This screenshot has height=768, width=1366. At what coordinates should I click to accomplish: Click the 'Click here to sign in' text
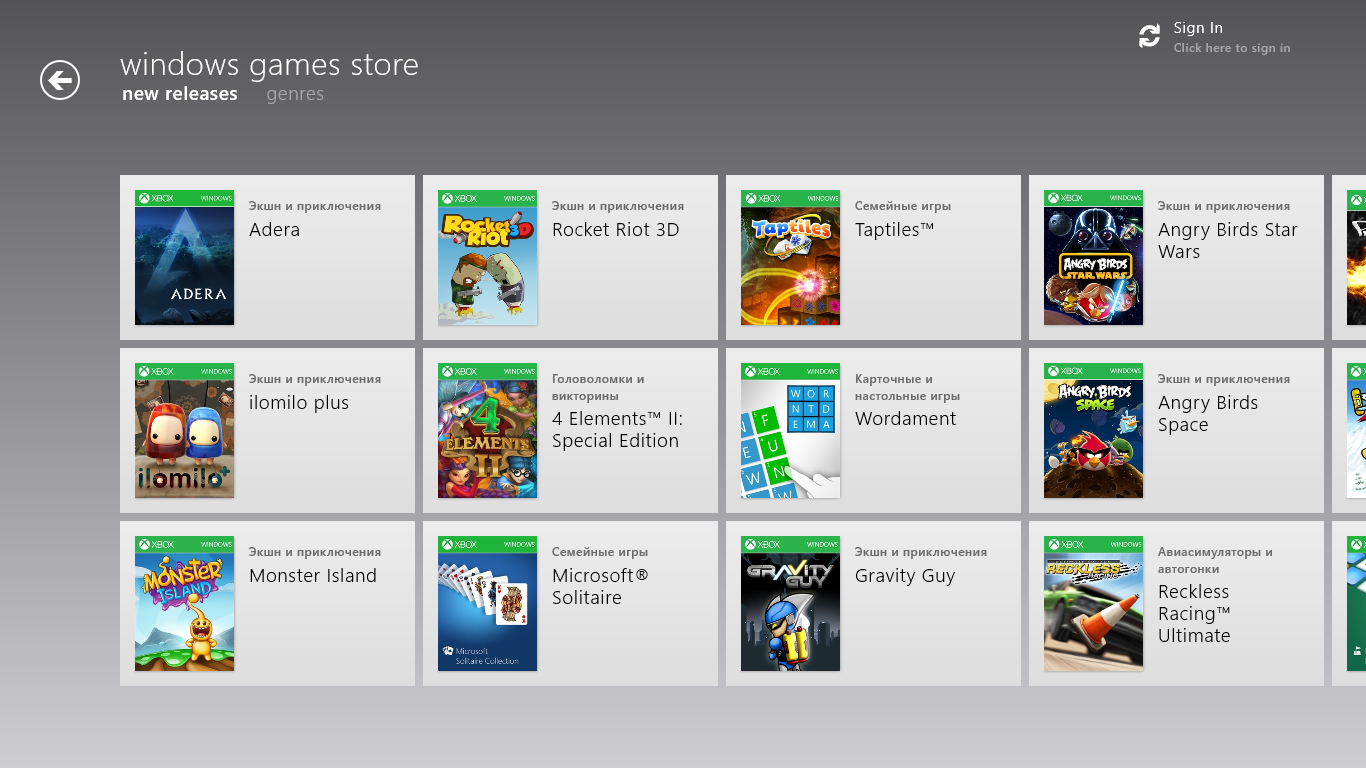coord(1232,48)
